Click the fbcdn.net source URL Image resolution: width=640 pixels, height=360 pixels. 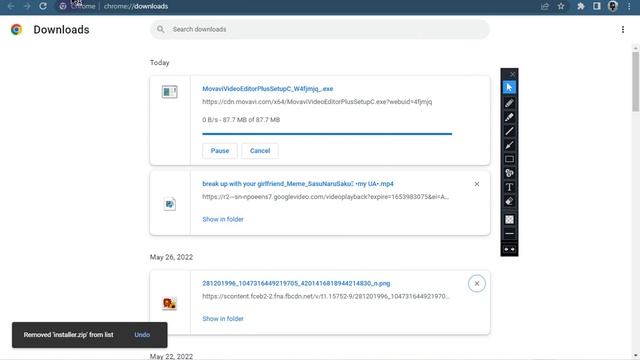326,296
